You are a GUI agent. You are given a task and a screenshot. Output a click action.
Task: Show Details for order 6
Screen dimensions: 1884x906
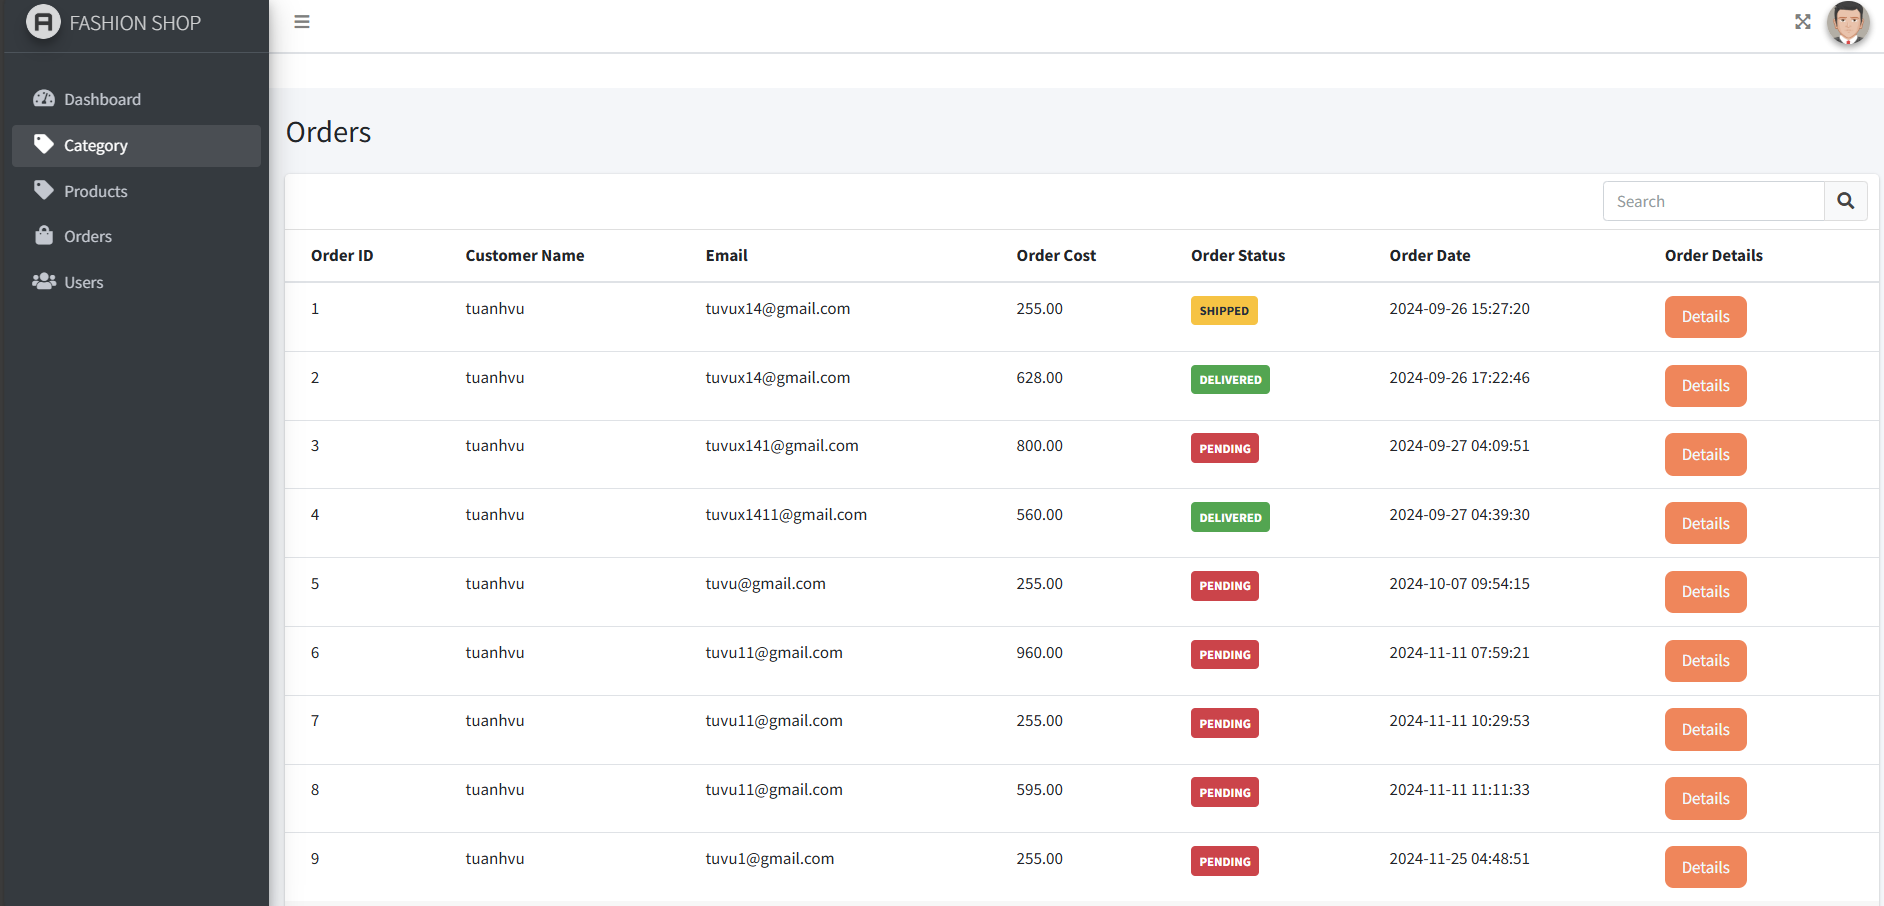1705,661
